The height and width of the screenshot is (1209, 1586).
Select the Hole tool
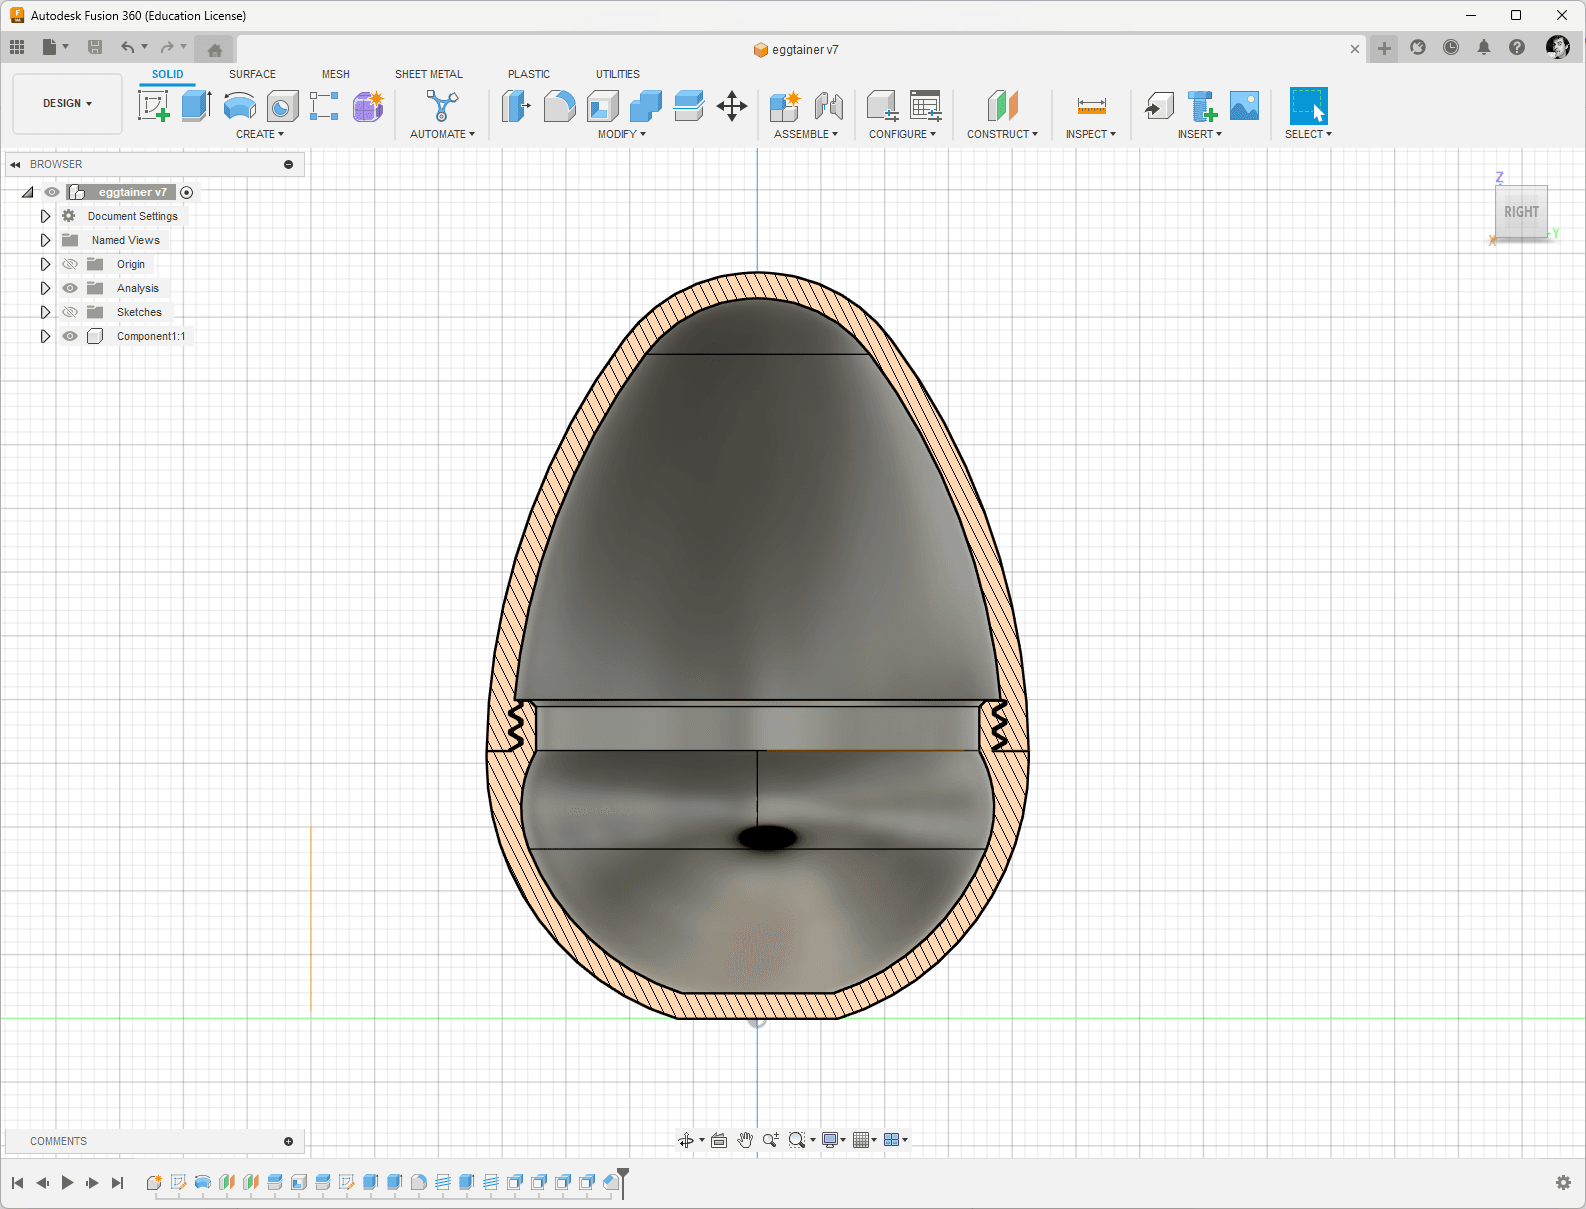click(x=283, y=105)
